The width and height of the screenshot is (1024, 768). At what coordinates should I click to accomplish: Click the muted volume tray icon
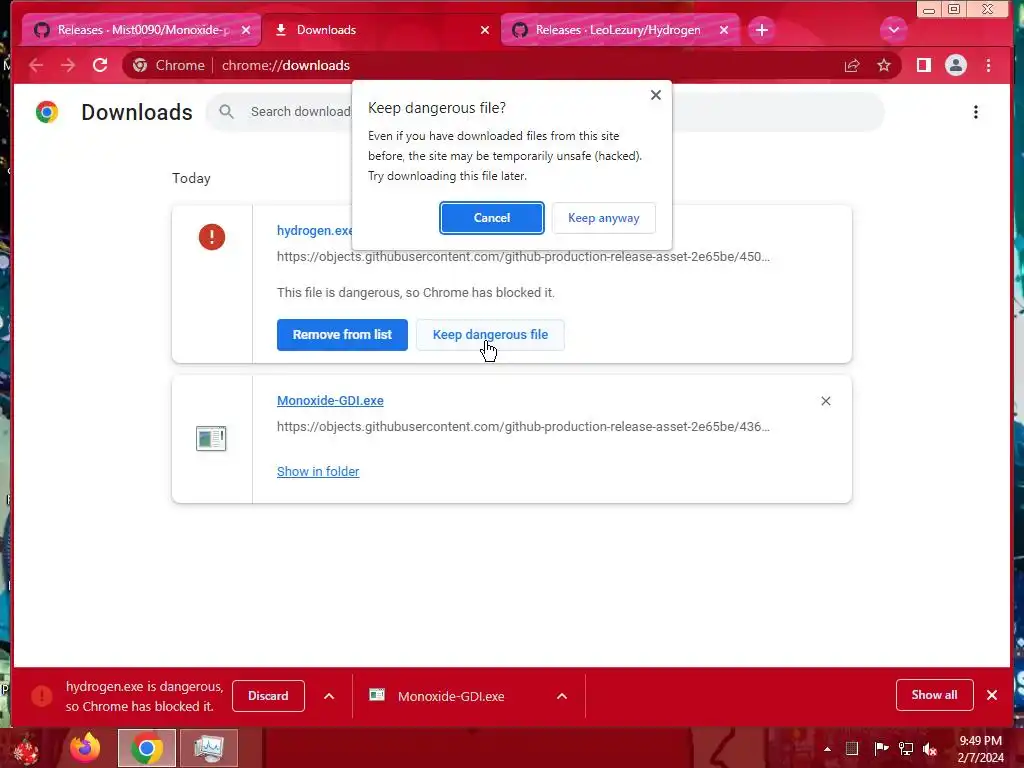click(930, 749)
